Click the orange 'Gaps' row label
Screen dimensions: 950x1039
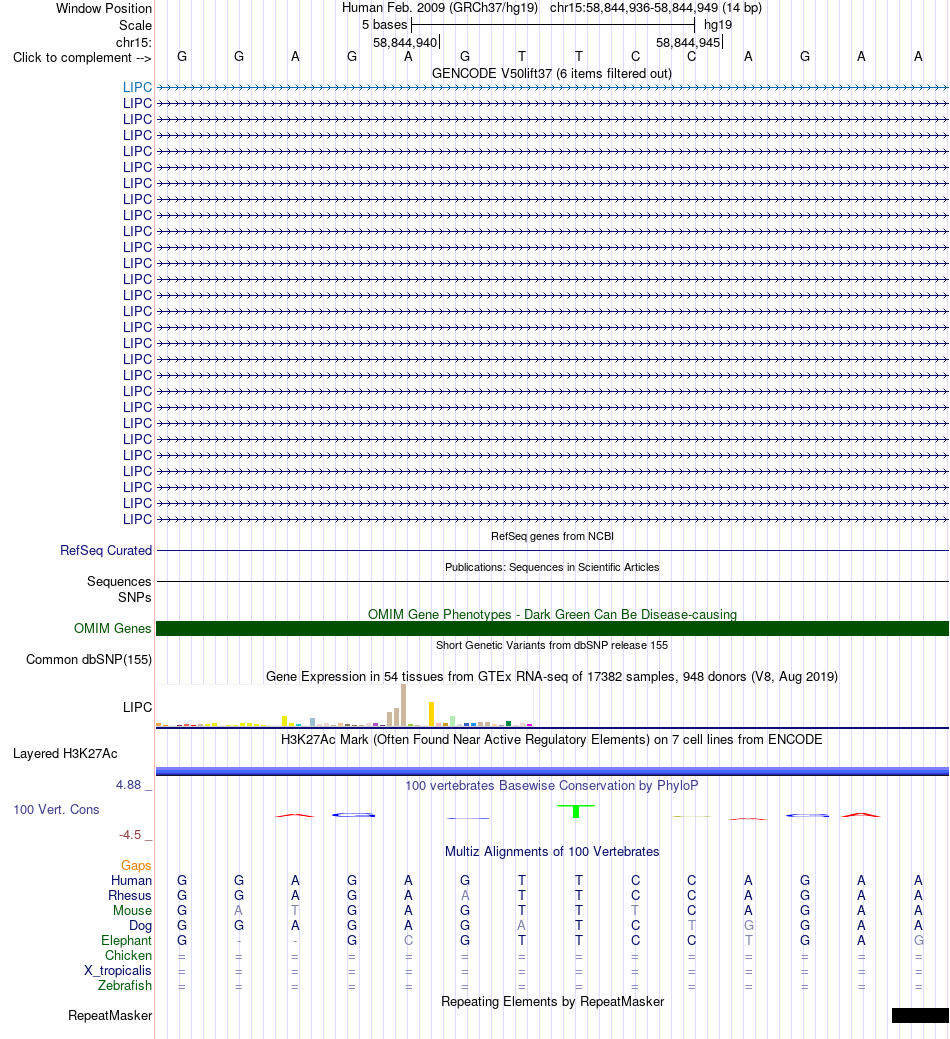pos(136,866)
